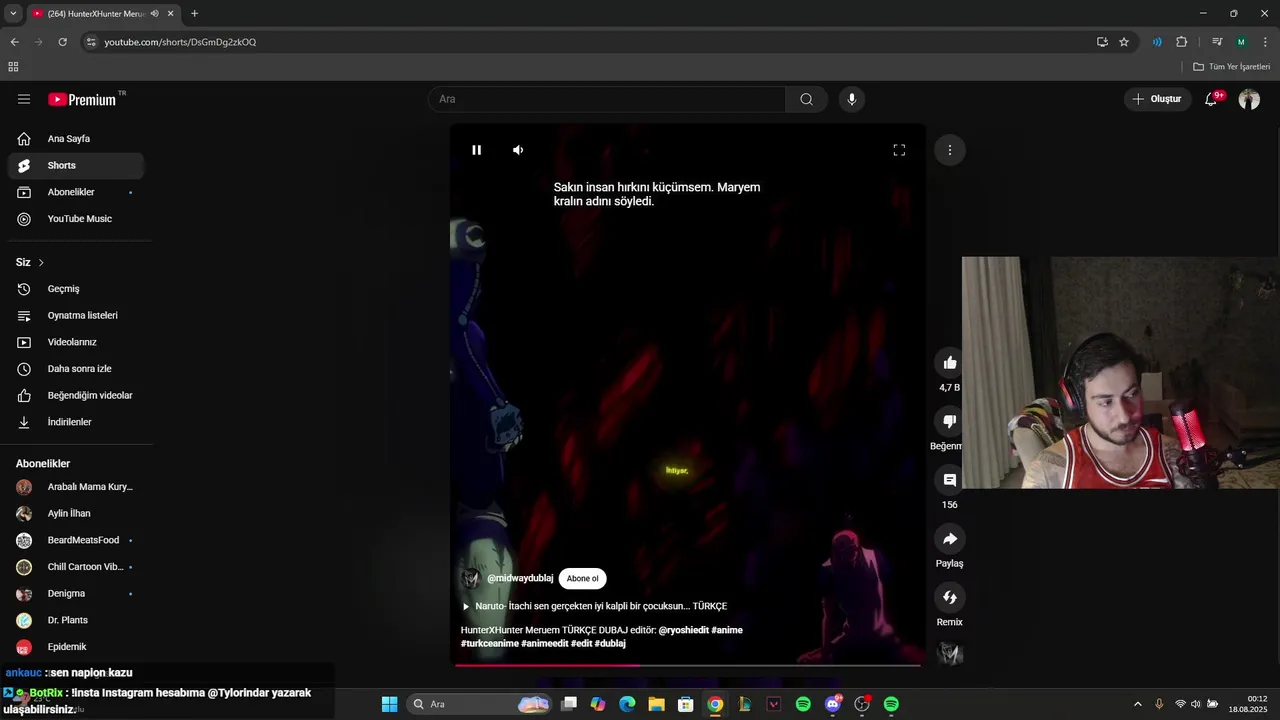1280x720 pixels.
Task: Open a new Chrome tab
Action: tap(194, 14)
